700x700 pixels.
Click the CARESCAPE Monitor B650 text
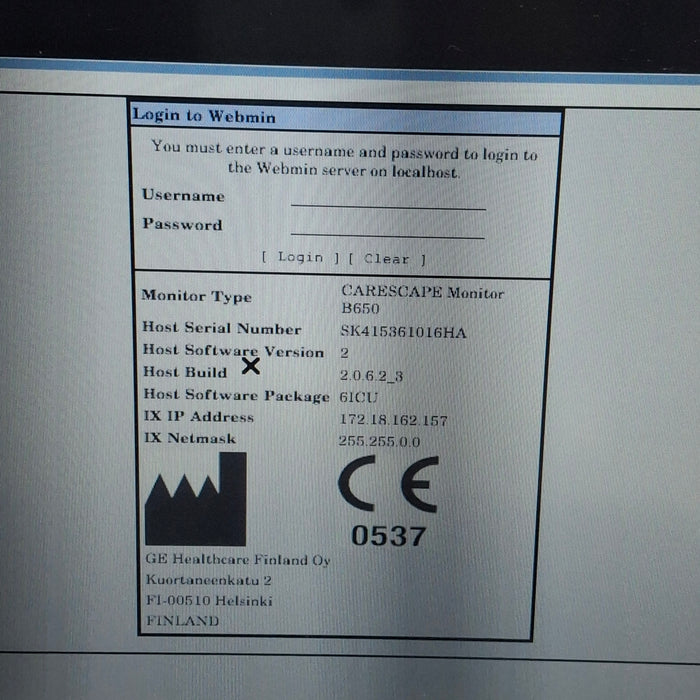click(421, 300)
